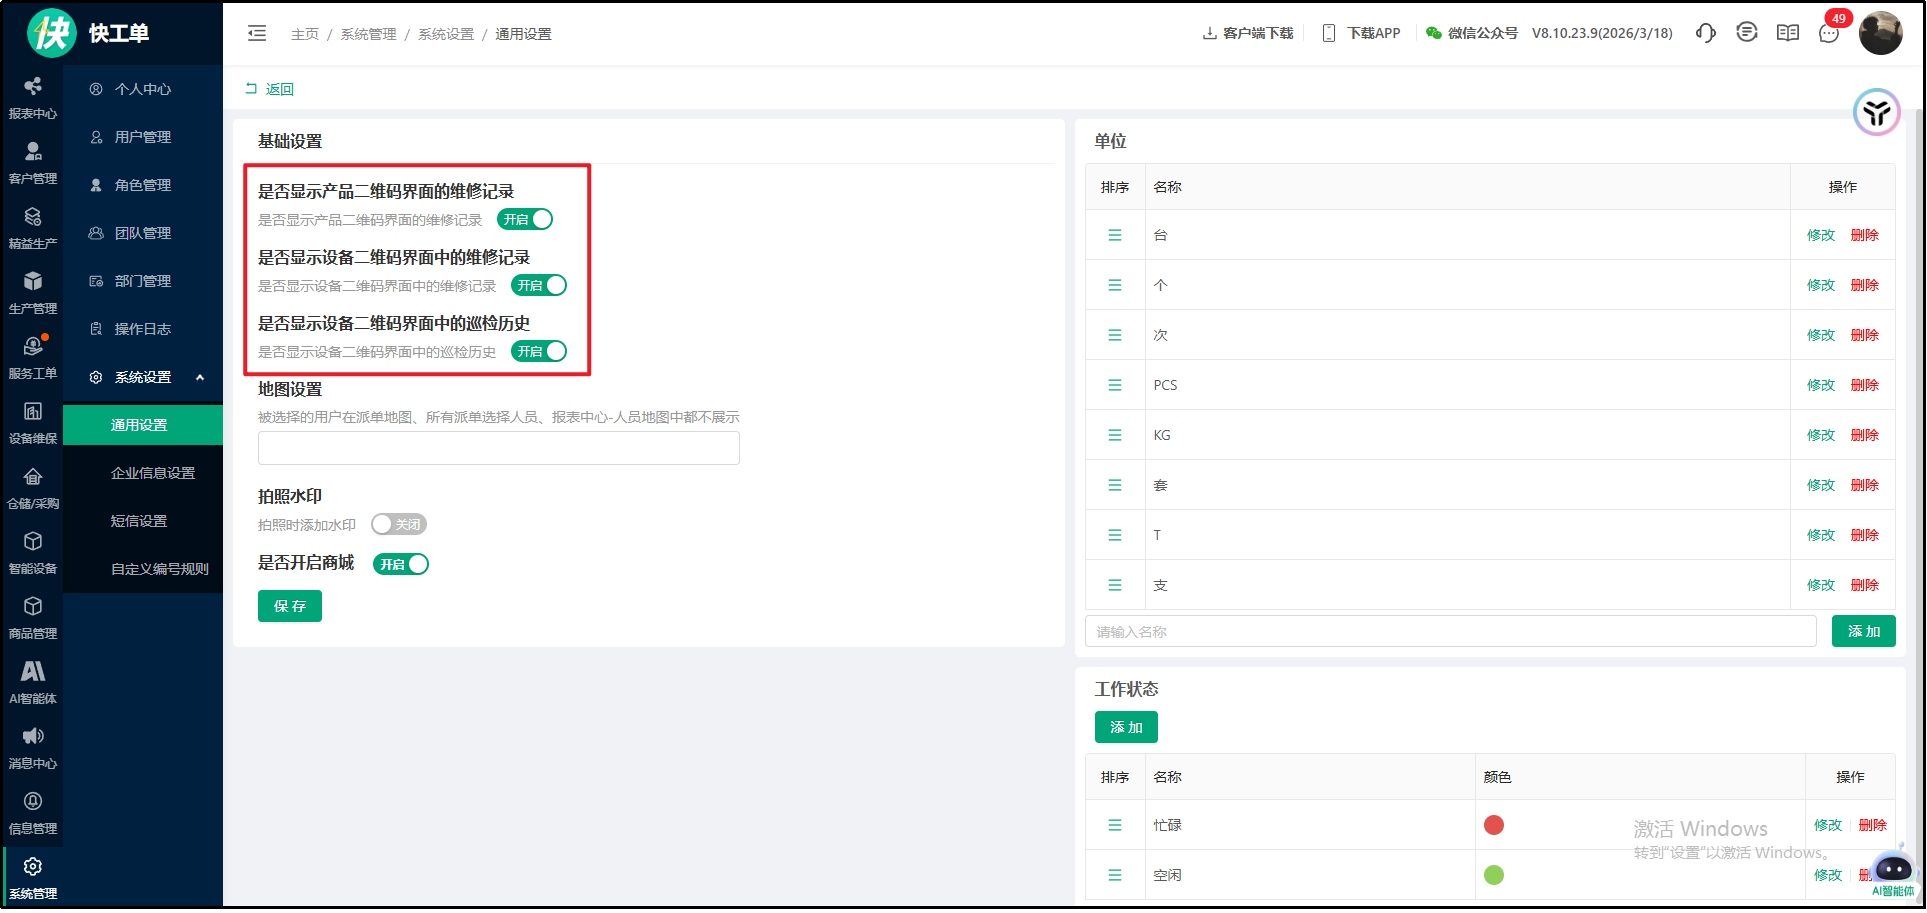1927x913 pixels.
Task: Open the 报表中心 sidebar icon
Action: click(x=33, y=97)
